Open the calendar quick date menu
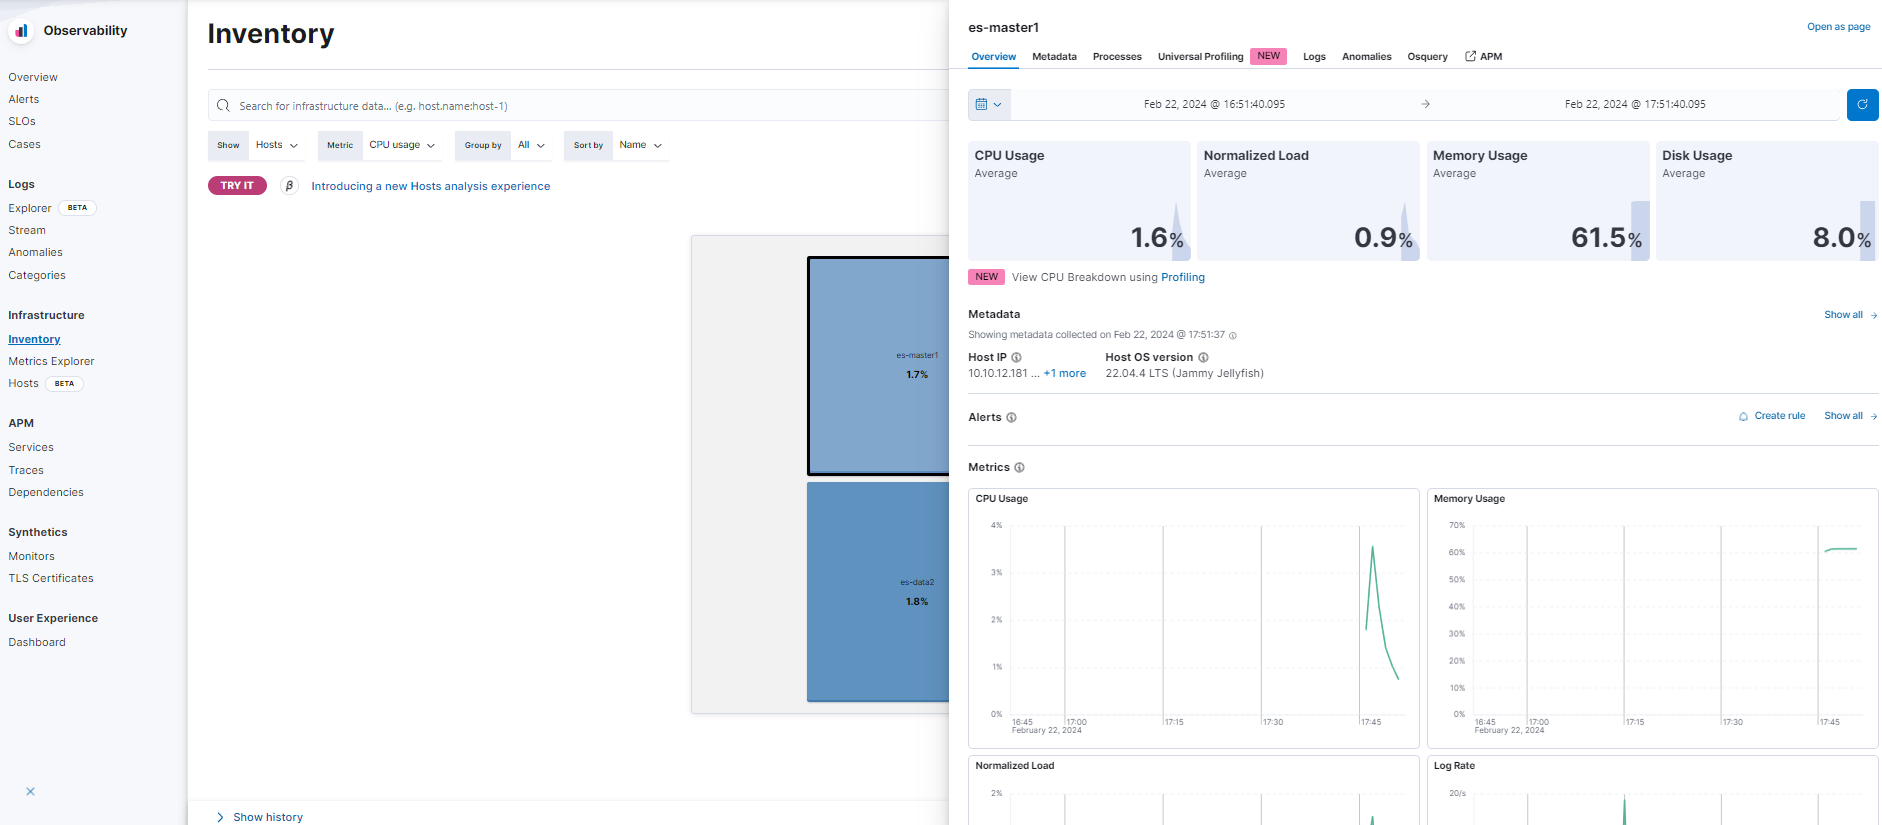This screenshot has width=1882, height=825. [989, 104]
